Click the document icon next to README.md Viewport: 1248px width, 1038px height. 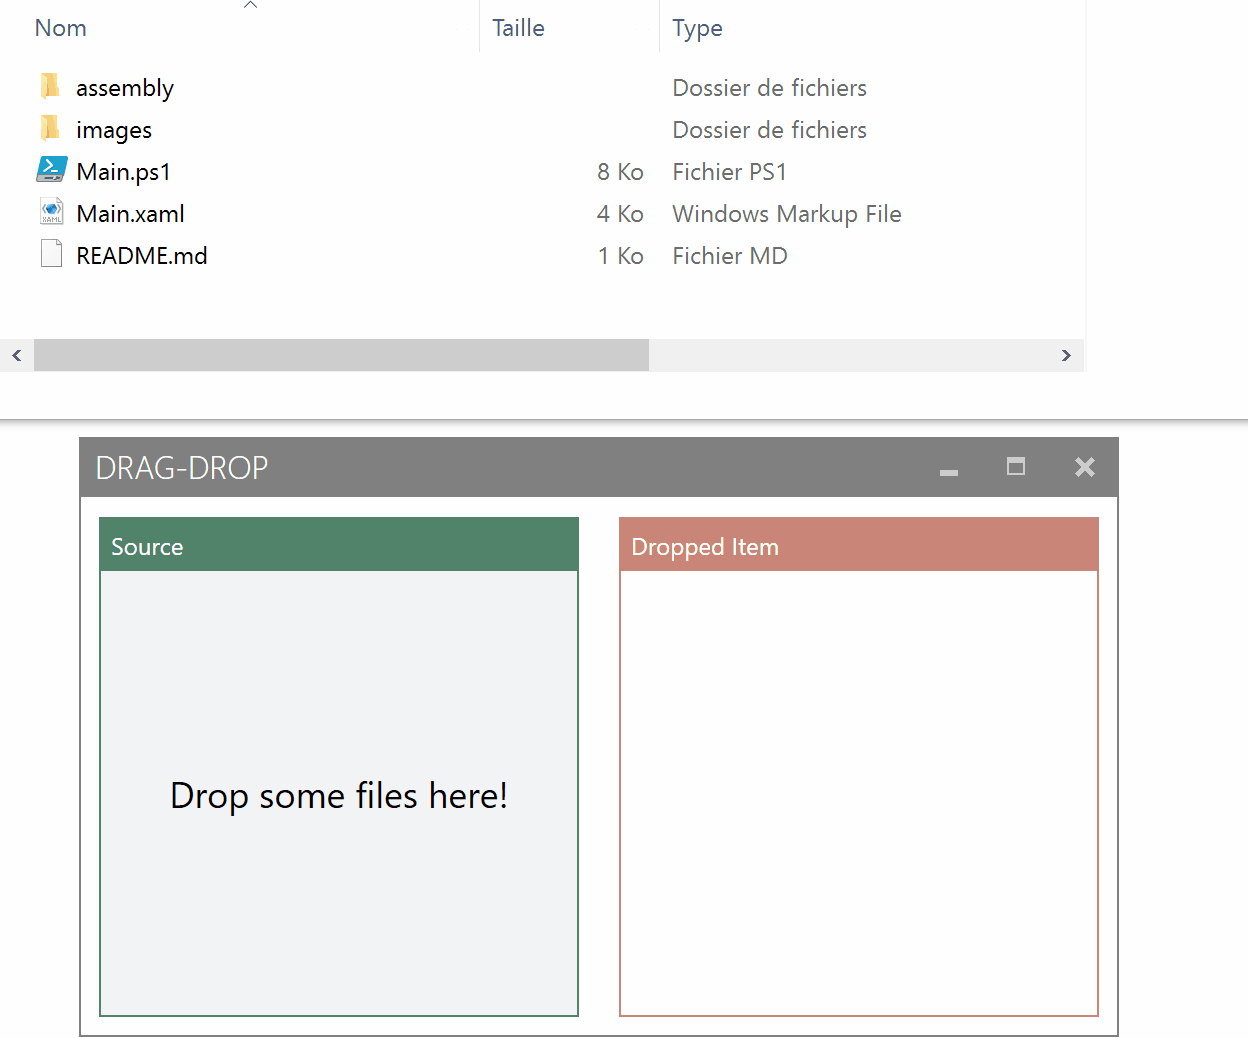51,254
